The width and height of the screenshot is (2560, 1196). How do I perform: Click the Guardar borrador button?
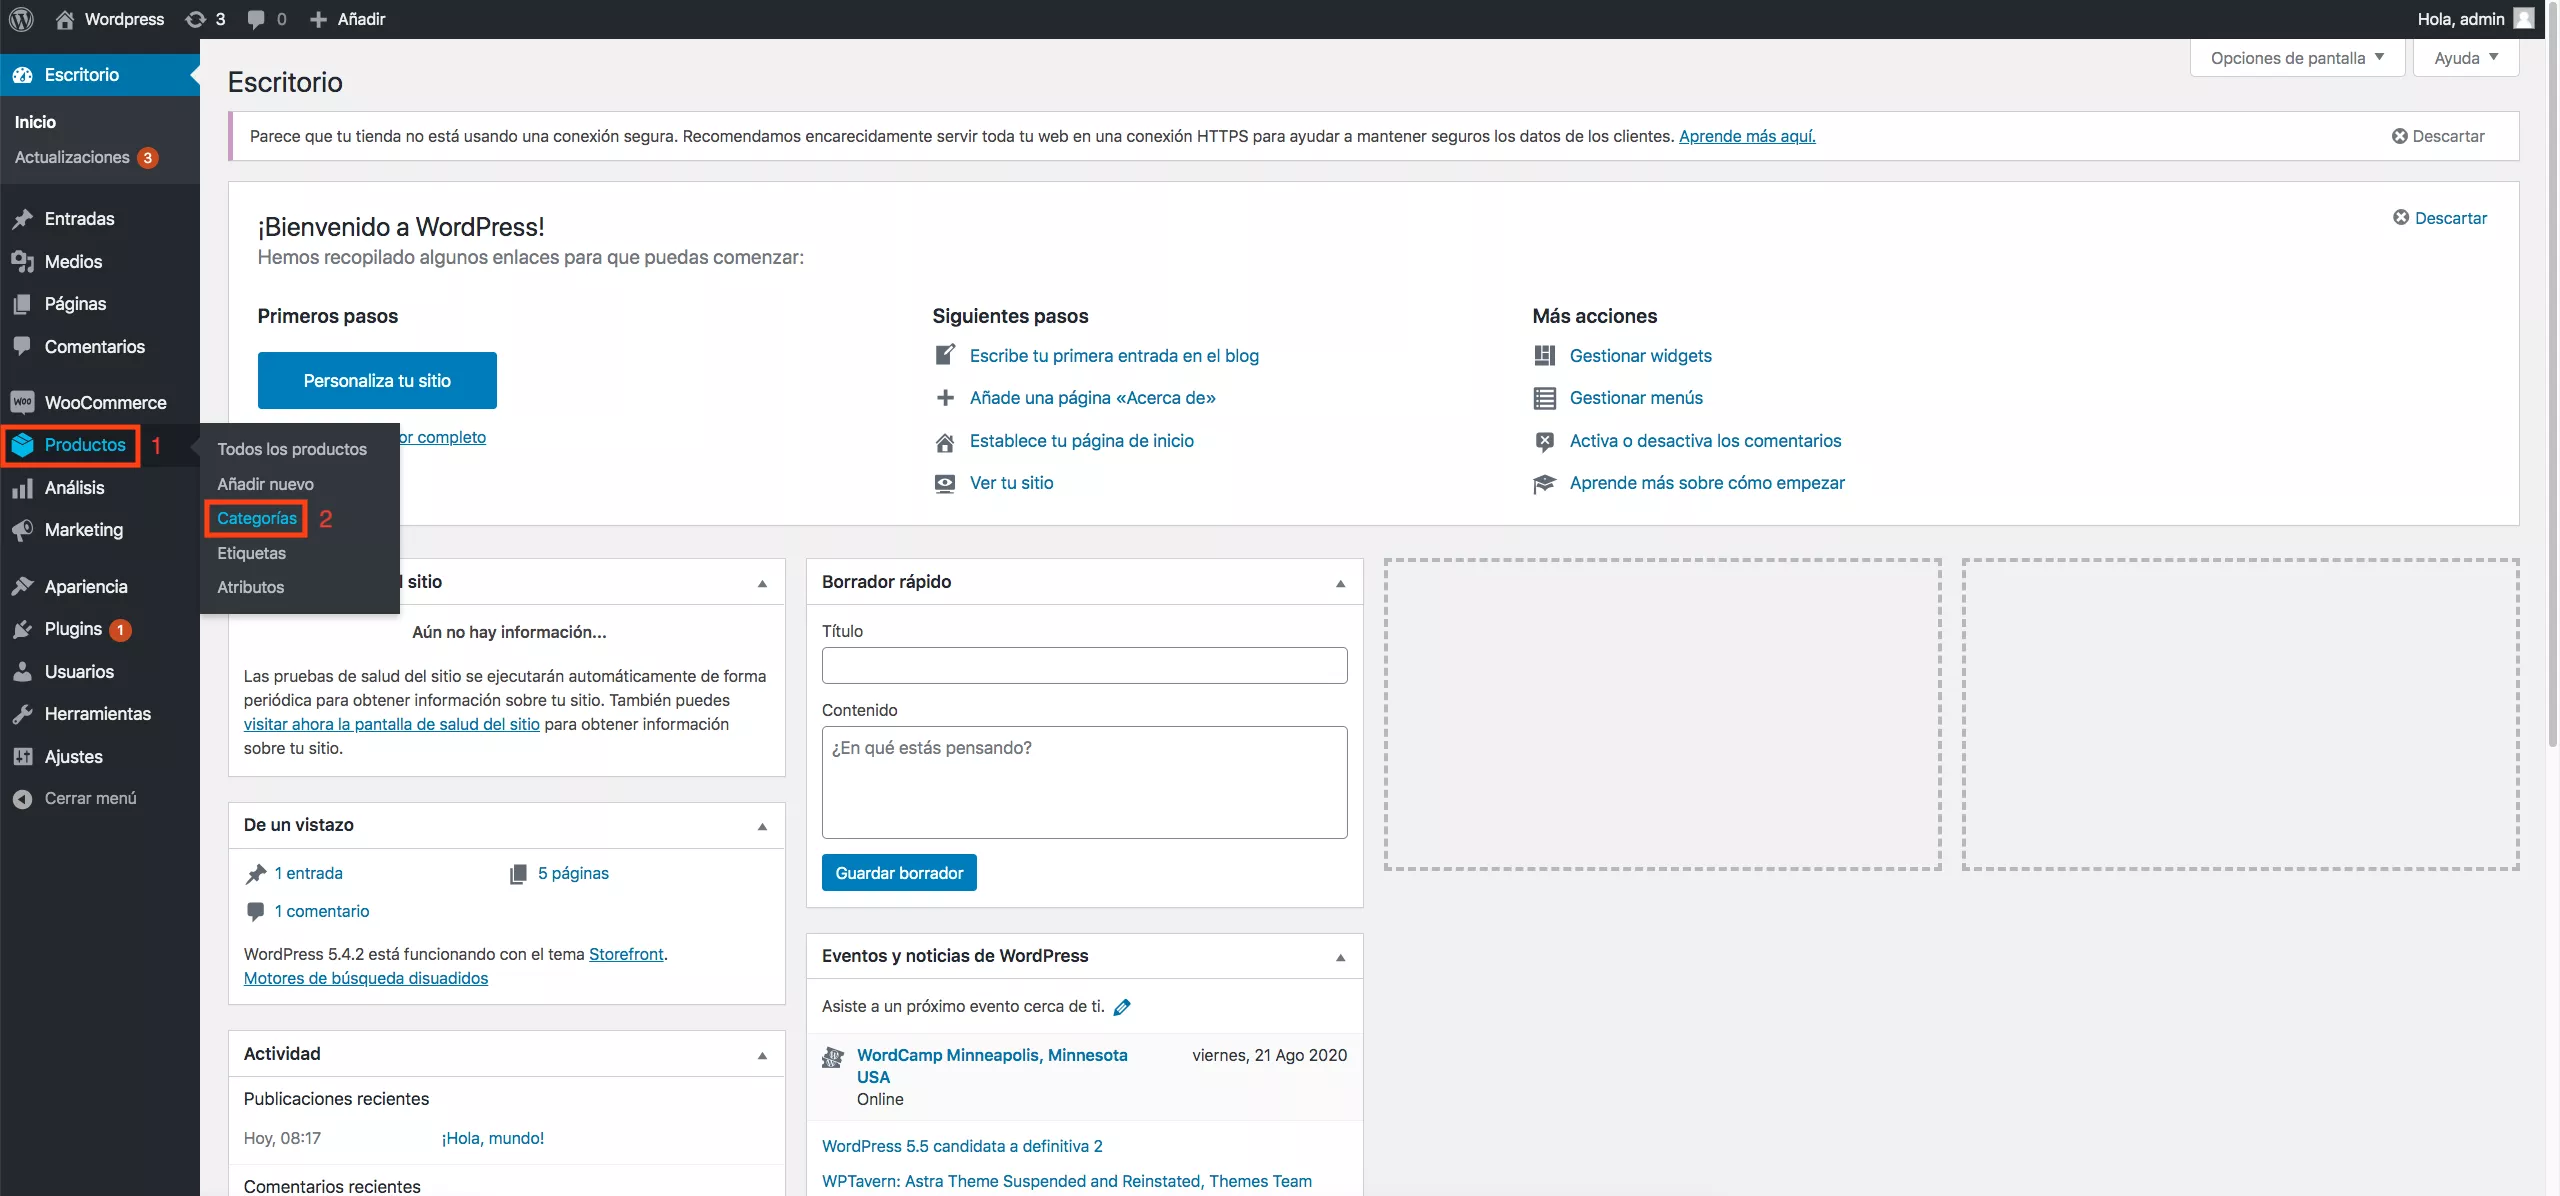899,872
